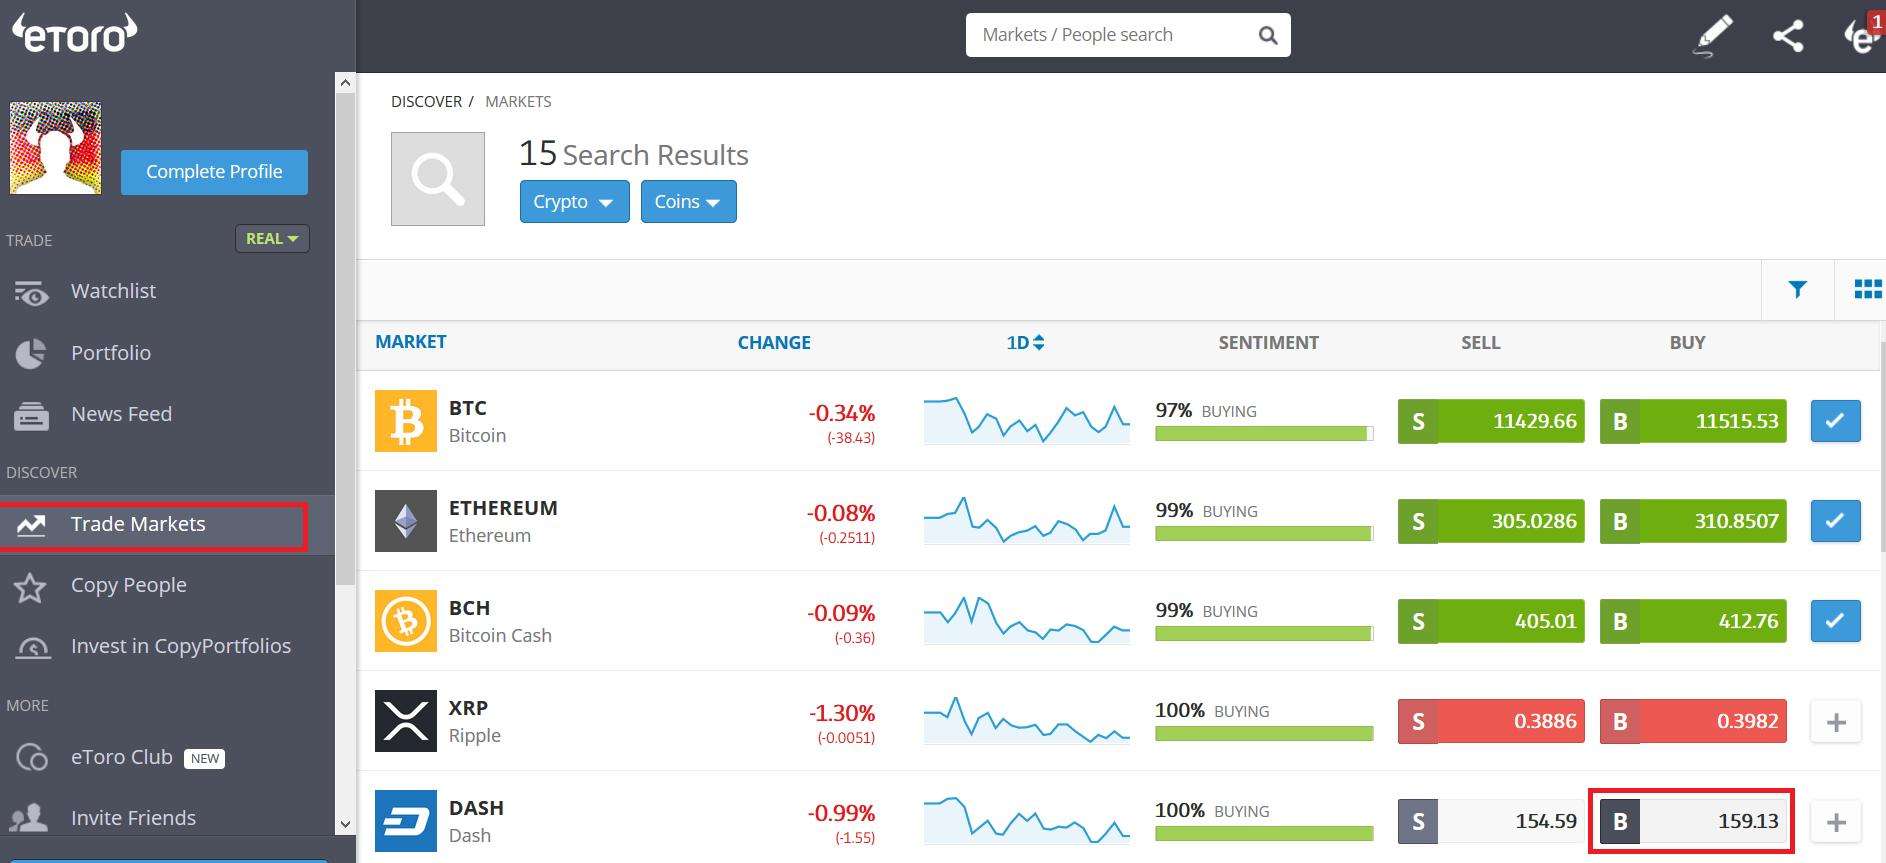
Task: Sort by the CHANGE column header
Action: [x=774, y=343]
